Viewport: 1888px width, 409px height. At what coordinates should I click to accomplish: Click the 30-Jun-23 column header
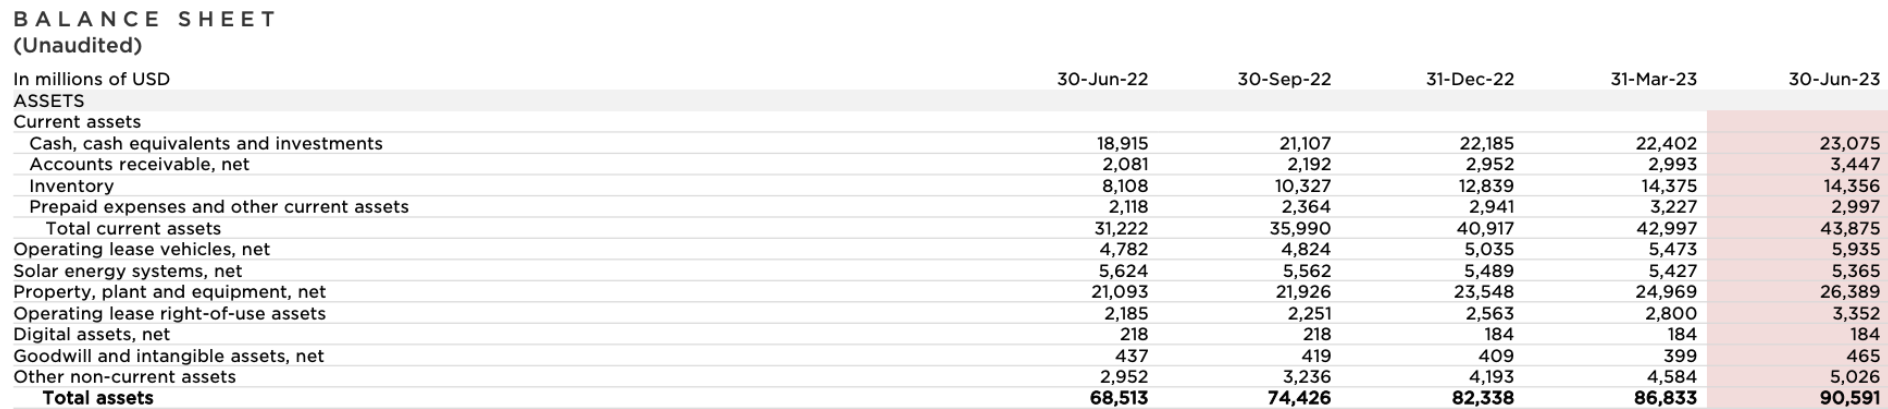[1834, 79]
